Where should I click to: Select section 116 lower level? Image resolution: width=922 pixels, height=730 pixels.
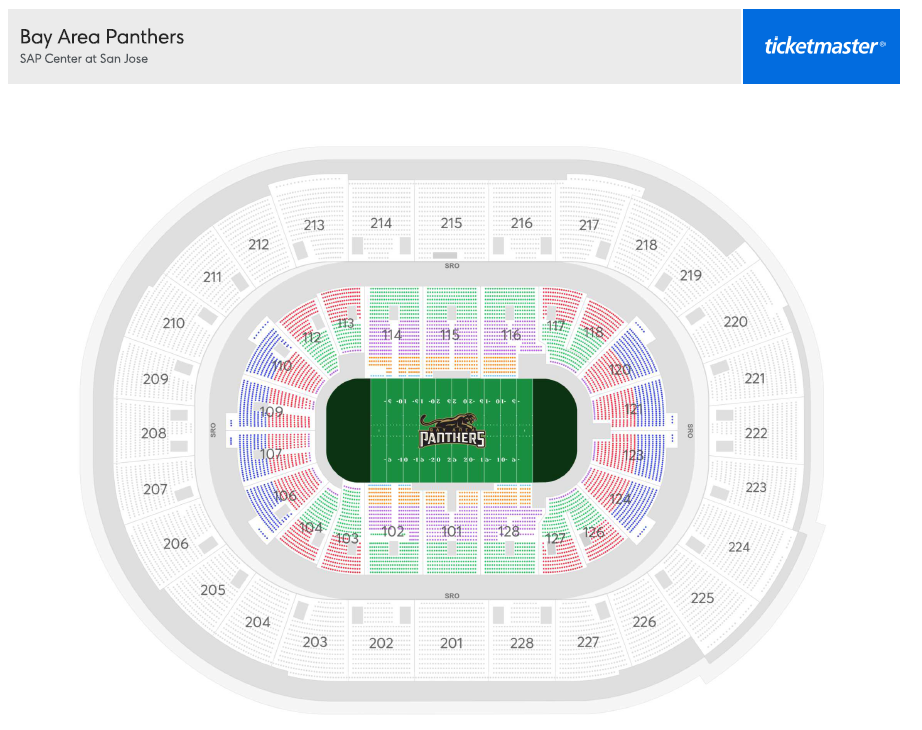pos(509,331)
